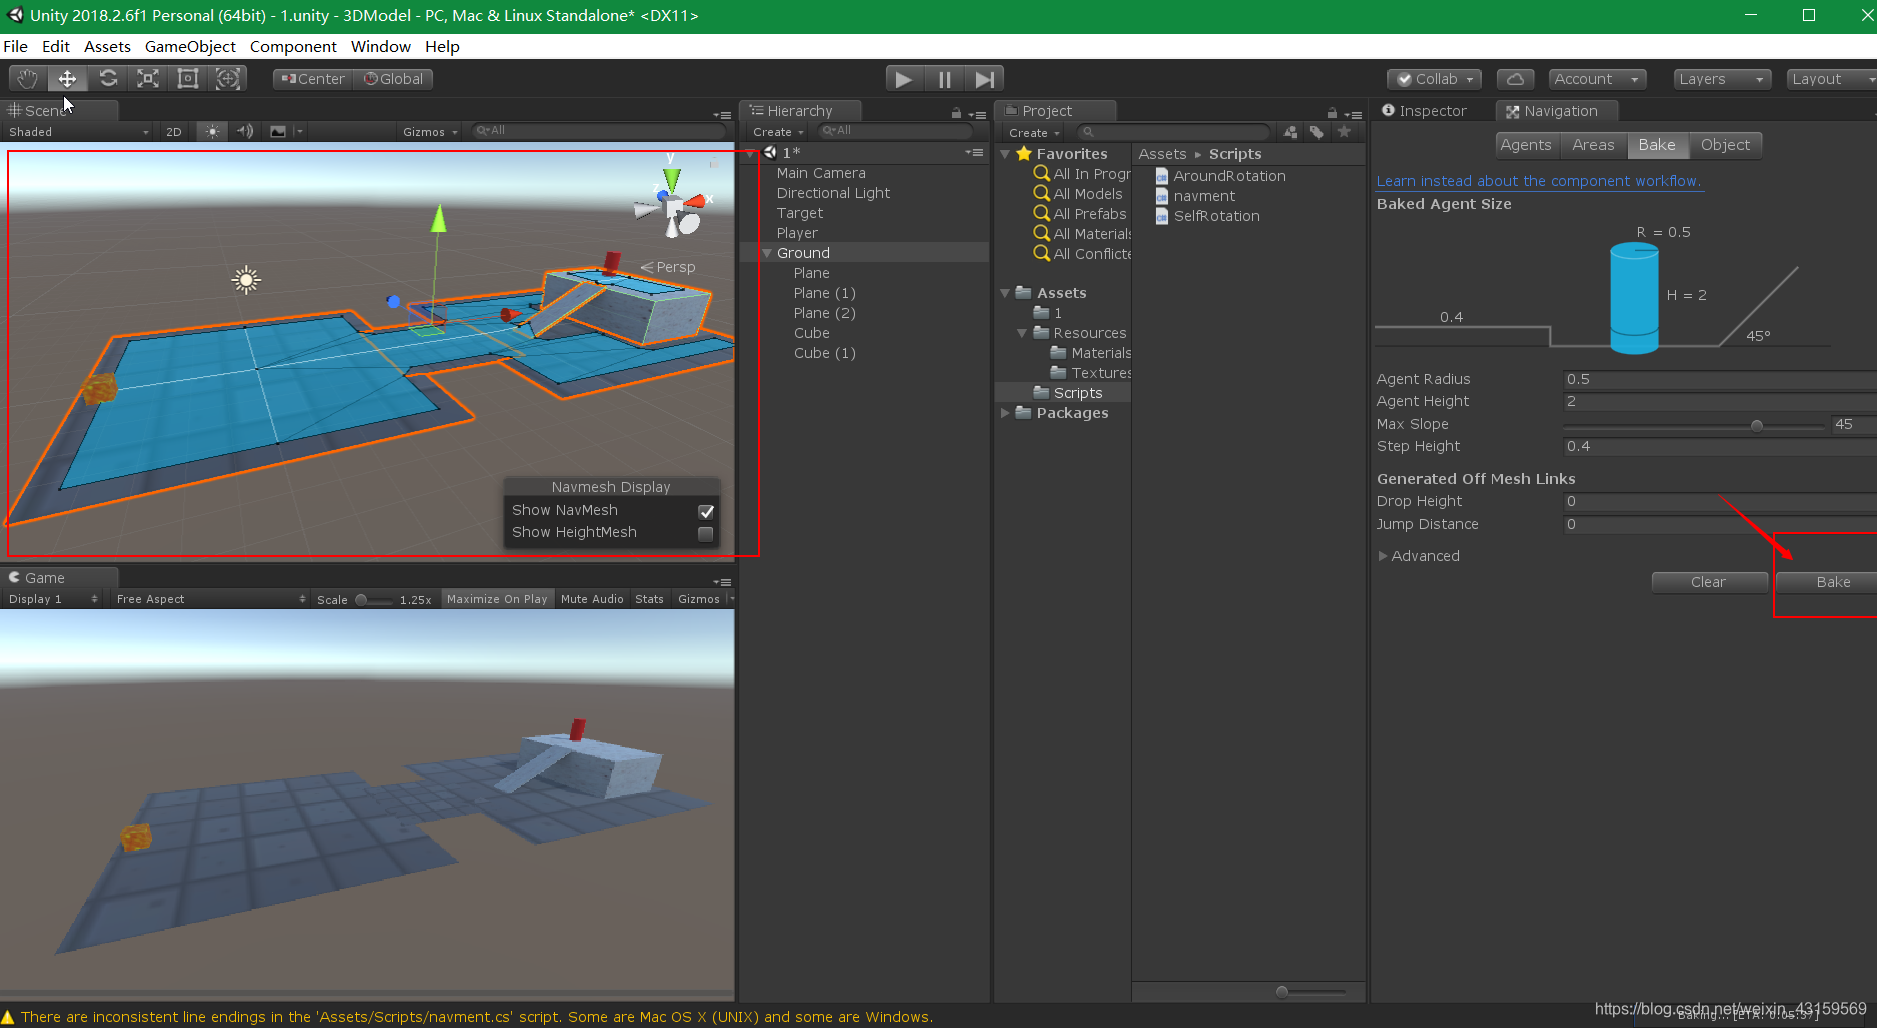
Task: Toggle 2D scene view mode
Action: [173, 131]
